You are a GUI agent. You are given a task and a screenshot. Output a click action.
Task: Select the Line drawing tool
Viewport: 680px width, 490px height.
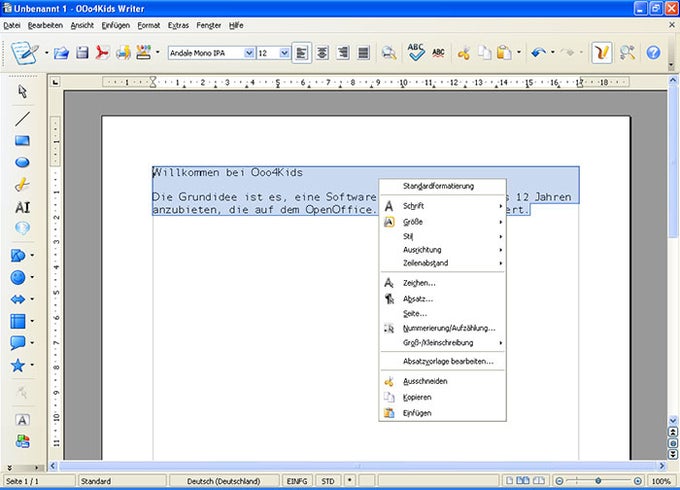23,118
